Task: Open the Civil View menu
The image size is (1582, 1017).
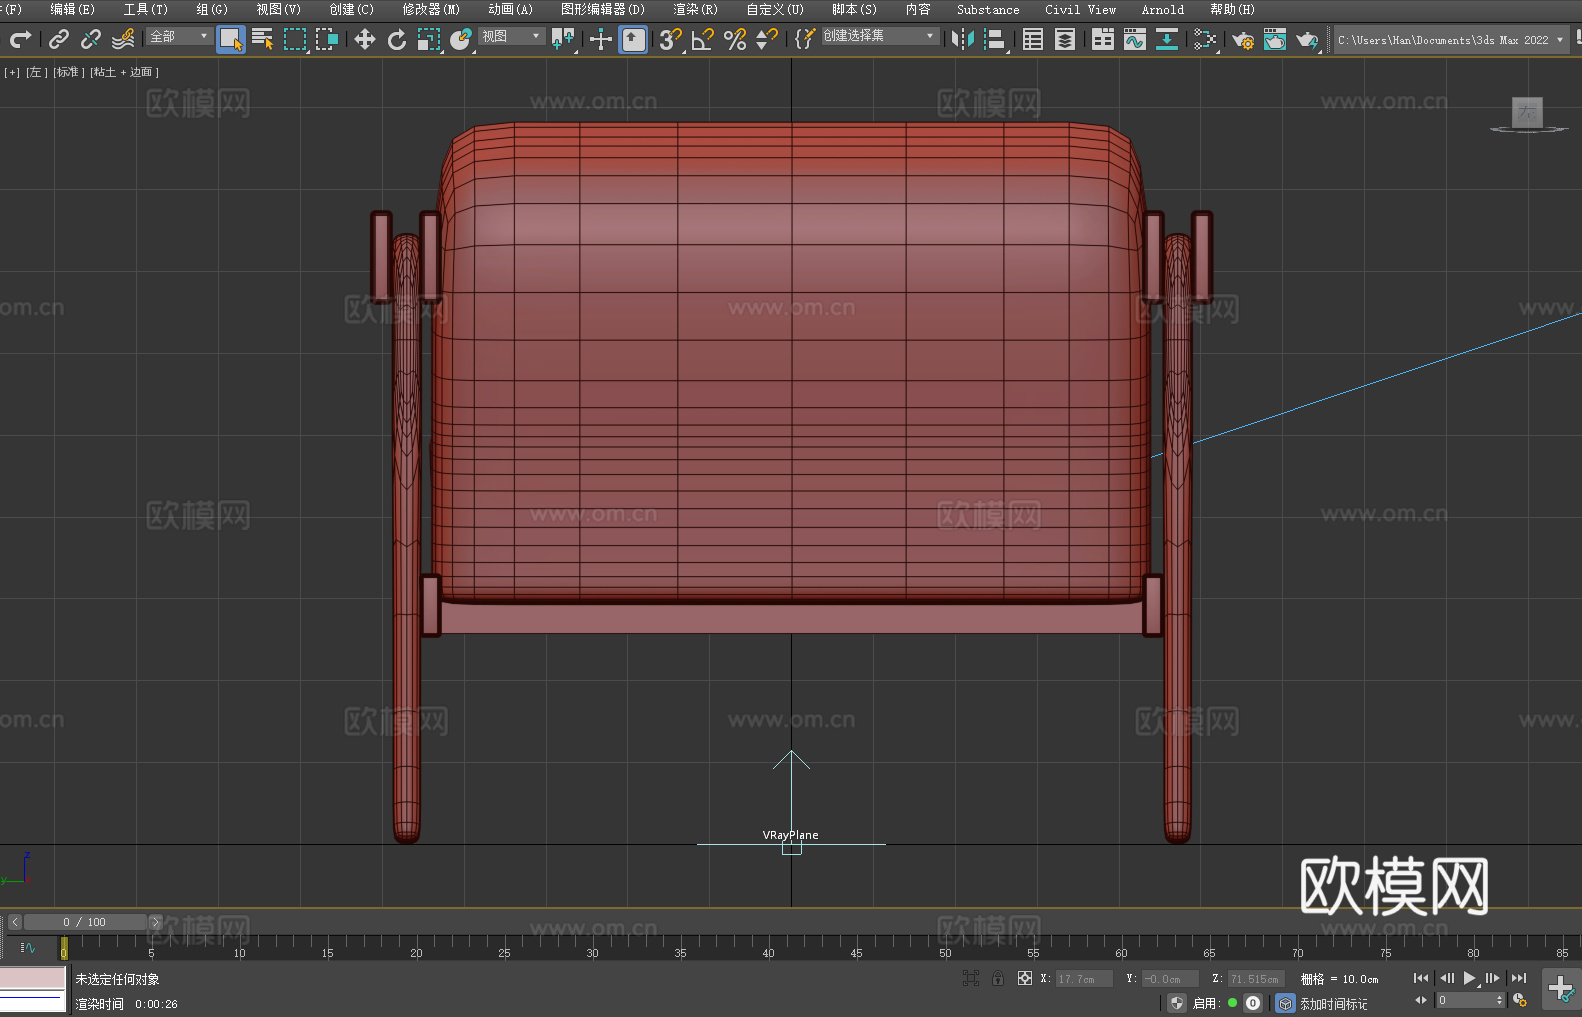Action: tap(1081, 9)
